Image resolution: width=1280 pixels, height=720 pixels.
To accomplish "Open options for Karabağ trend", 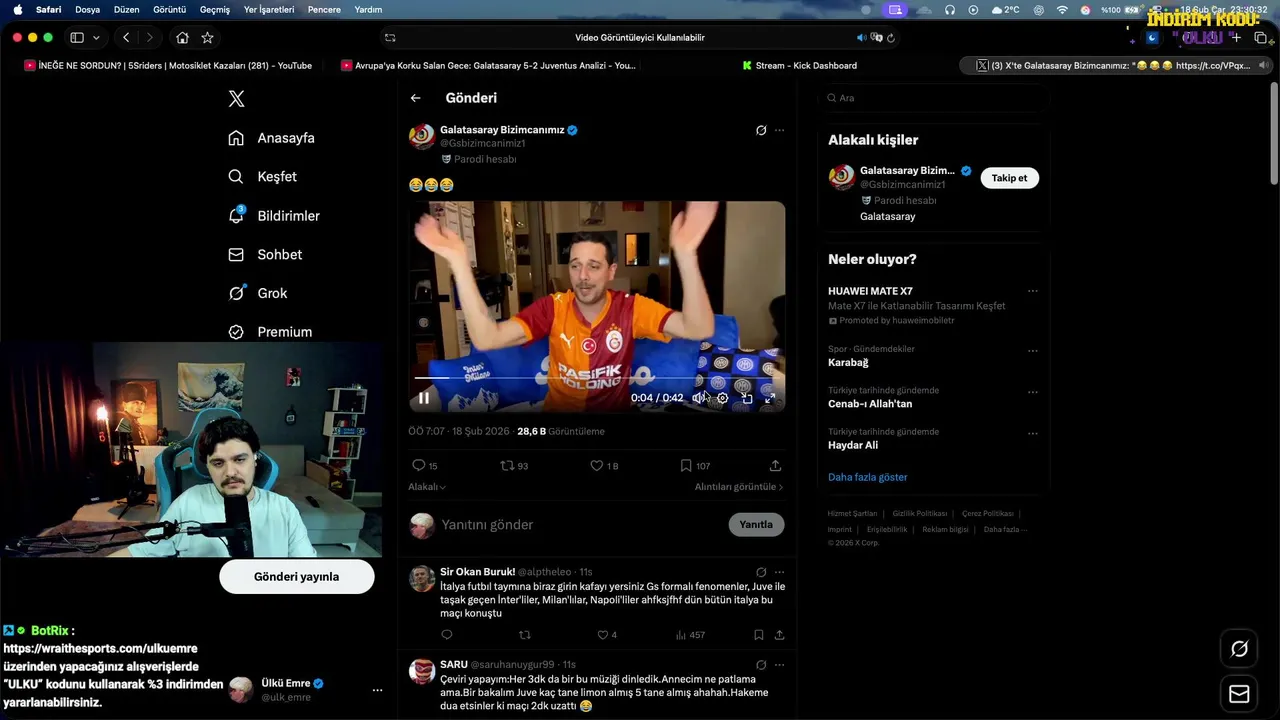I will (x=1033, y=351).
